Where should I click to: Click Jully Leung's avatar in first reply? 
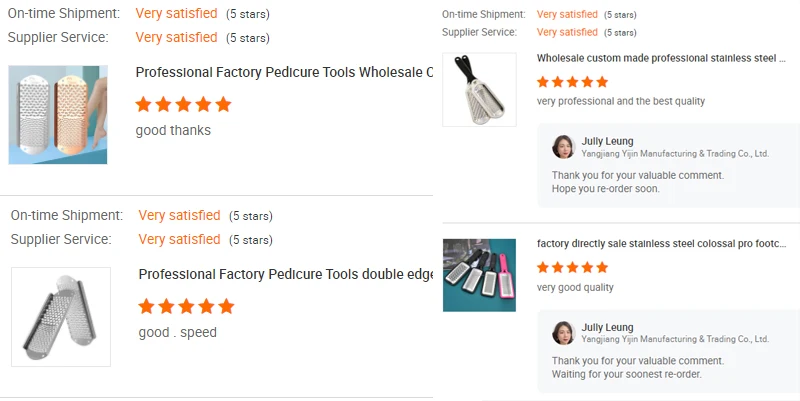[563, 147]
